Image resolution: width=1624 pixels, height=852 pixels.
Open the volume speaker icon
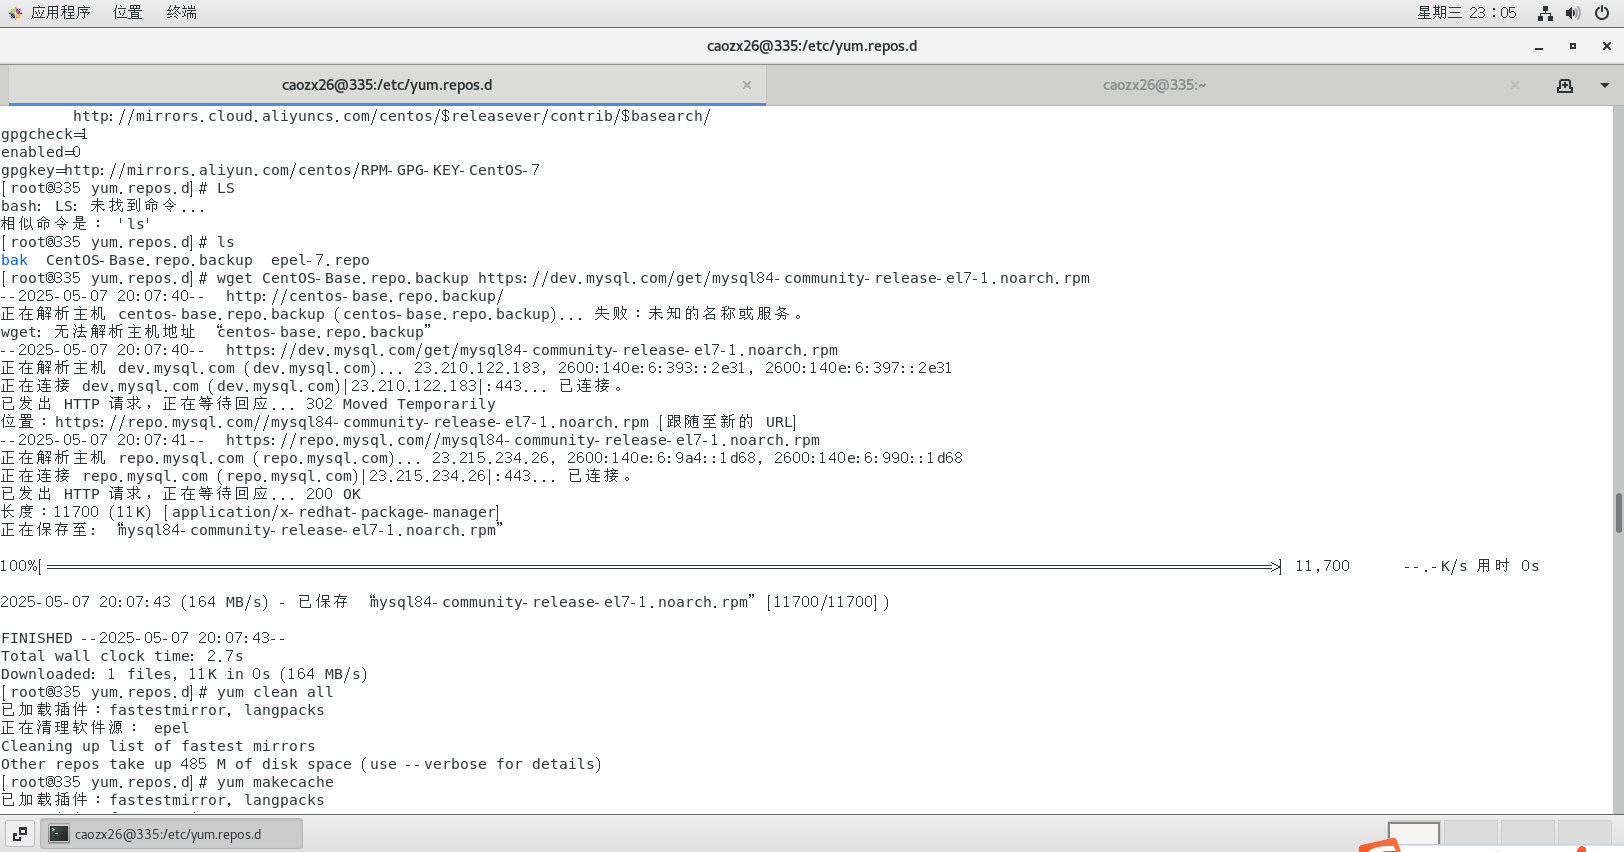tap(1573, 13)
